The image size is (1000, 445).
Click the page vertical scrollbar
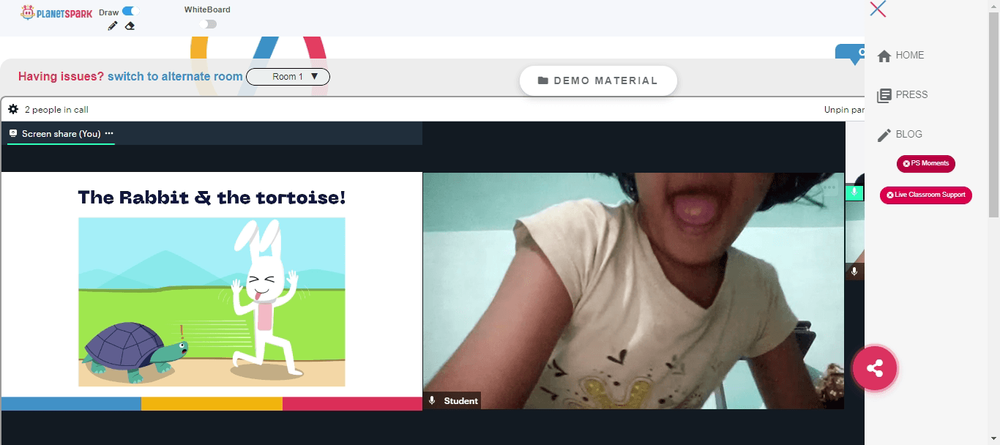994,115
